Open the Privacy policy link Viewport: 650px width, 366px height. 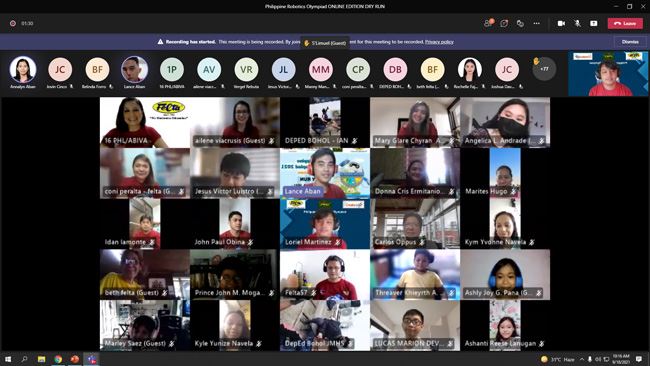coord(439,42)
